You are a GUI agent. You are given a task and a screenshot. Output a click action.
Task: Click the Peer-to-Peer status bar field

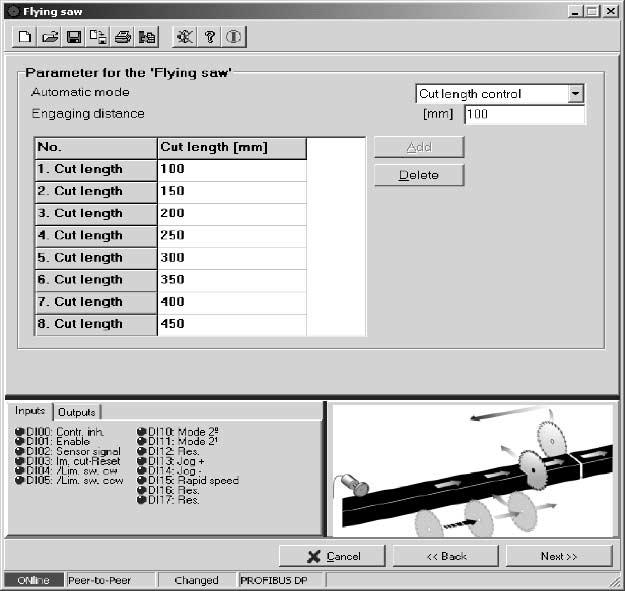pos(110,580)
